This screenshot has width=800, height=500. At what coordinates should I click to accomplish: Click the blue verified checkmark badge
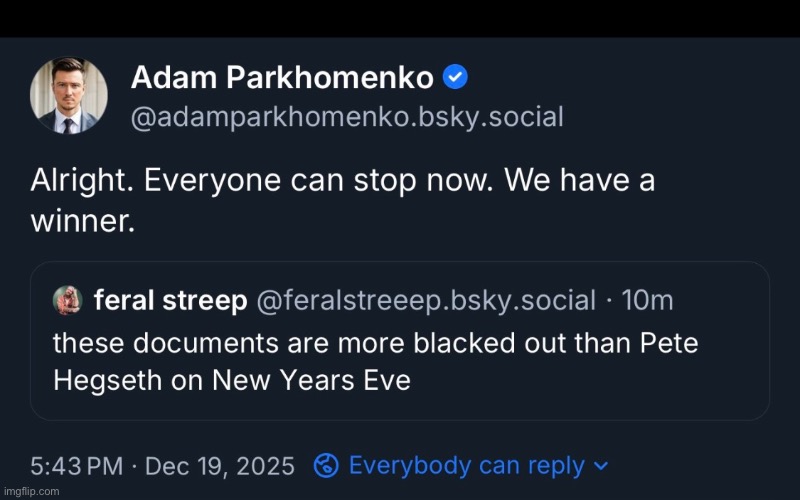click(x=455, y=76)
